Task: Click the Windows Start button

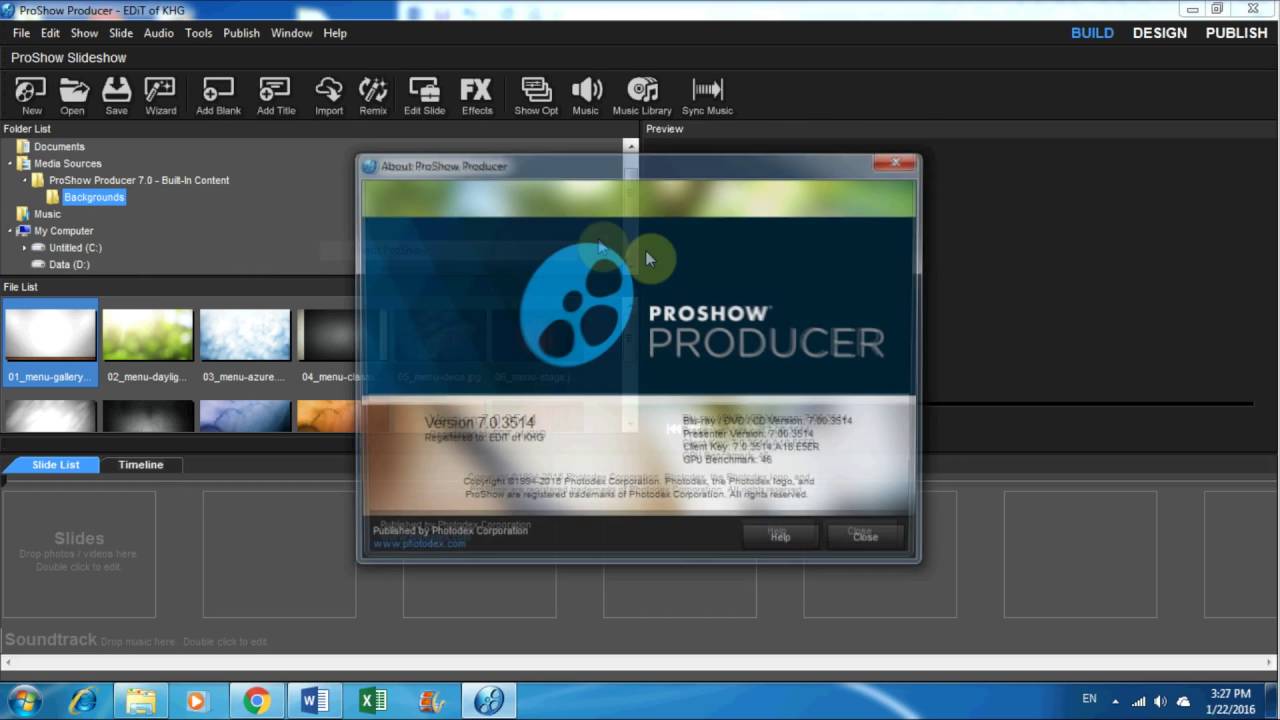Action: coord(24,701)
